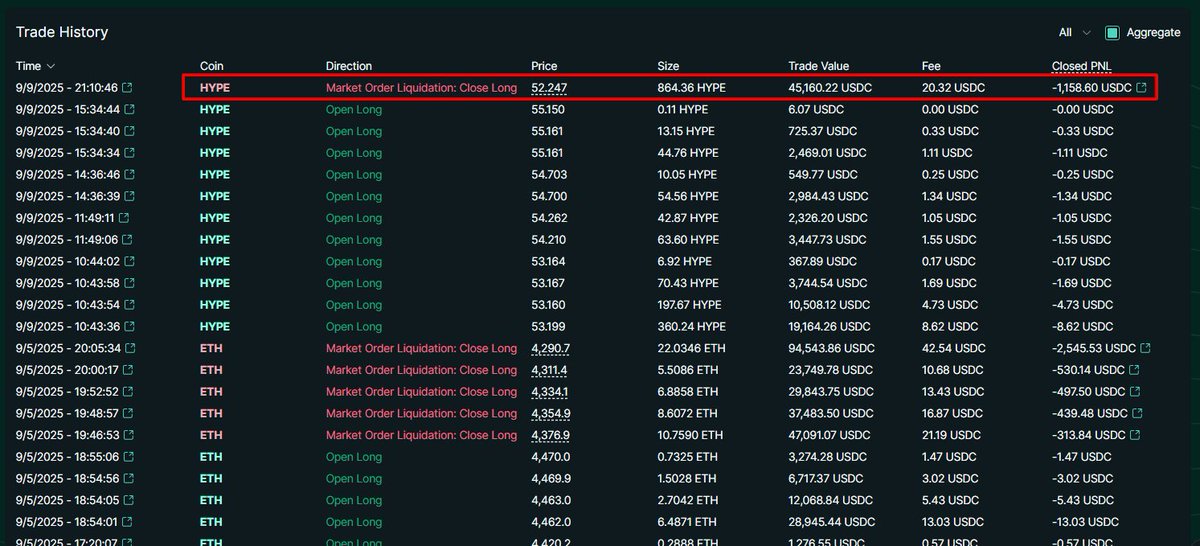Click liquidation price 4,334.1

tap(551, 392)
